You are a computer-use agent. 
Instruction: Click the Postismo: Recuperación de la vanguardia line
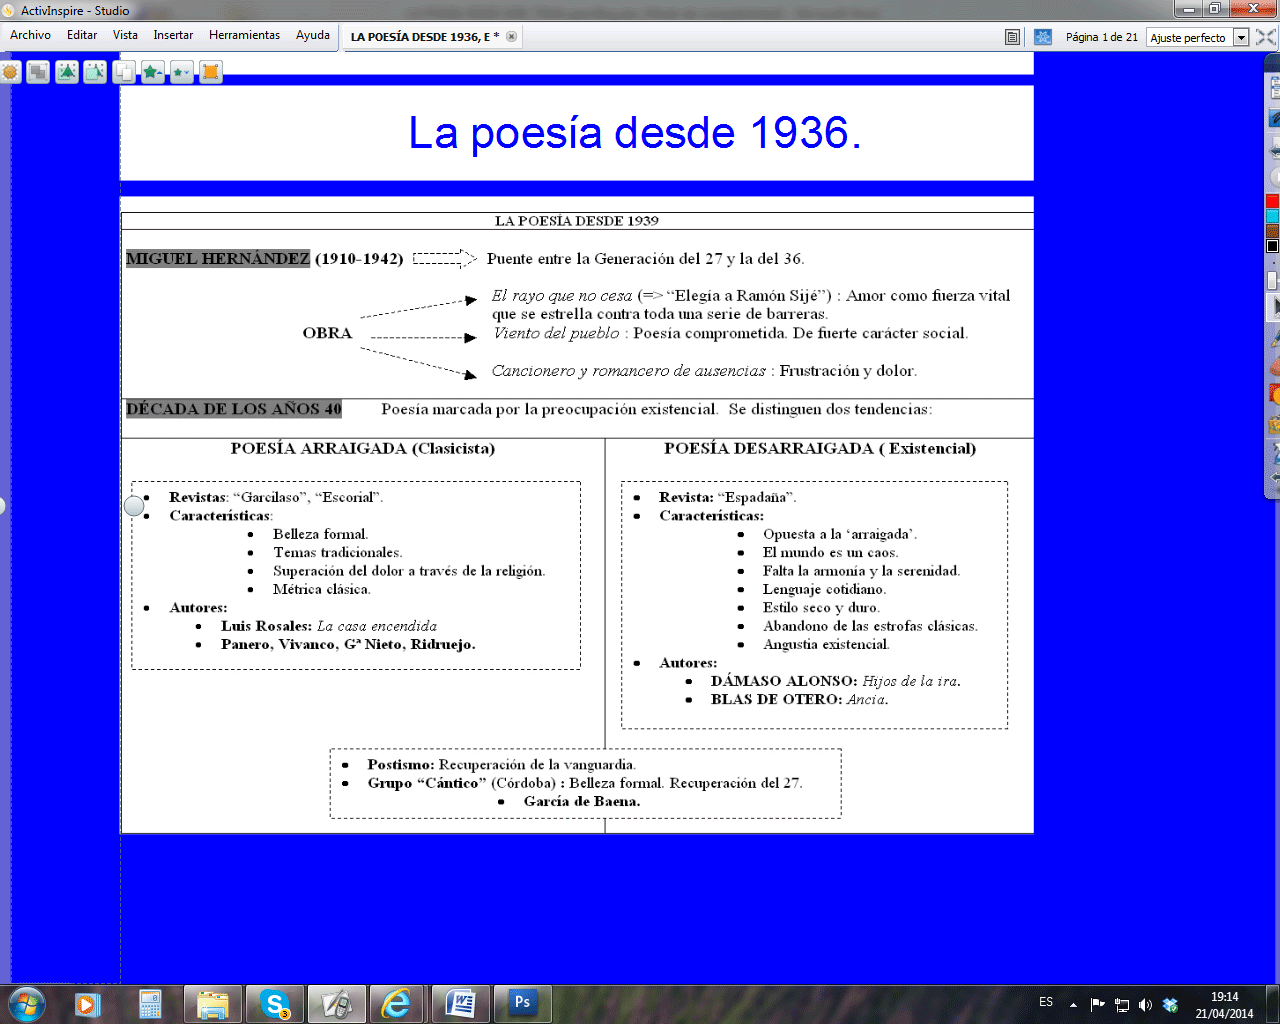pyautogui.click(x=501, y=765)
